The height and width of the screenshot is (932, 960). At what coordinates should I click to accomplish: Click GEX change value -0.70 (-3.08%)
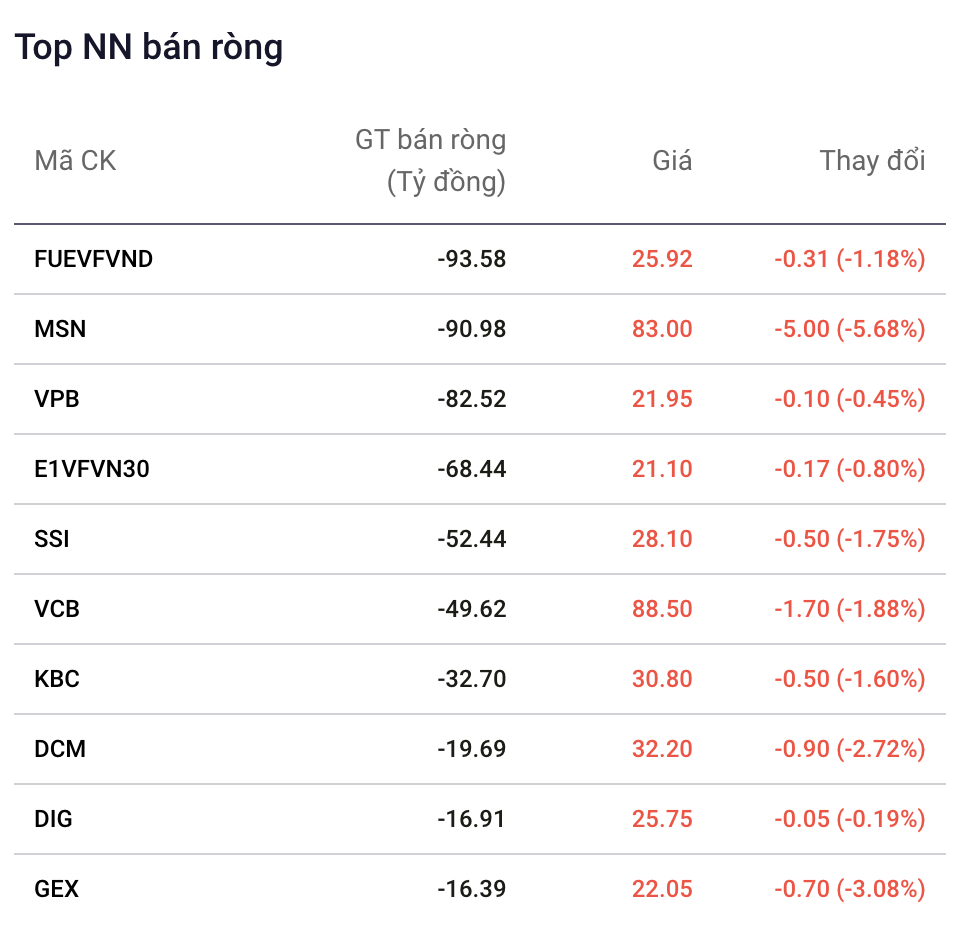850,889
